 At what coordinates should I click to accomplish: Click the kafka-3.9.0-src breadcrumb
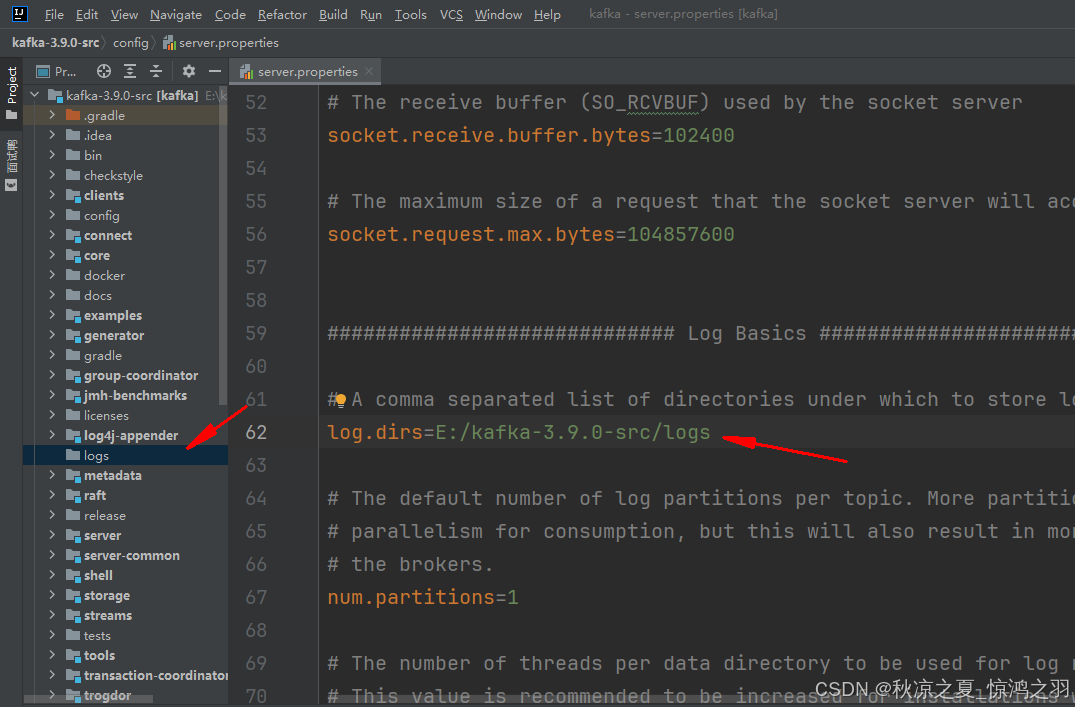(55, 43)
